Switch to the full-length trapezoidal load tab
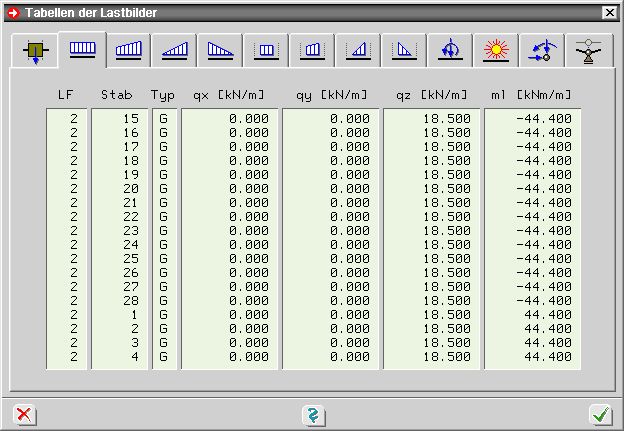 [x=129, y=49]
